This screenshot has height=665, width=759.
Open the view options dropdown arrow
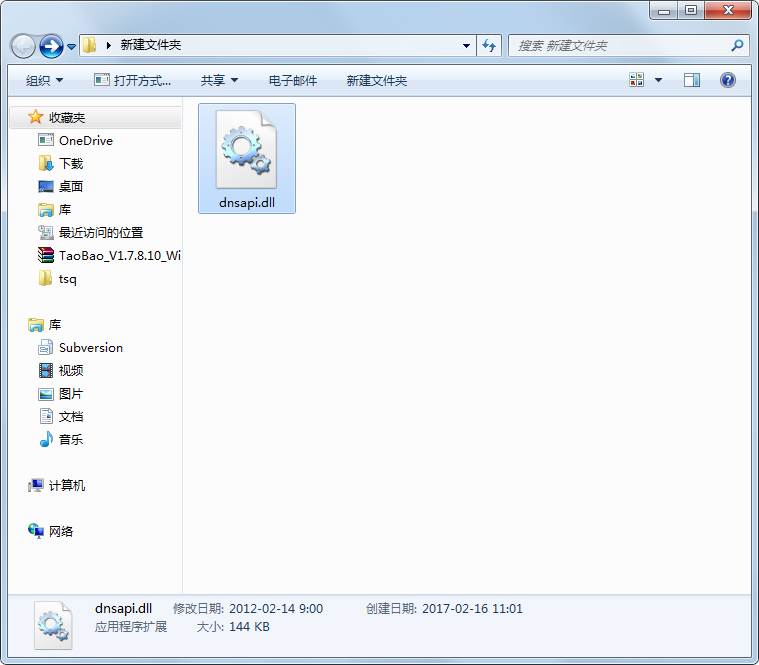point(658,80)
